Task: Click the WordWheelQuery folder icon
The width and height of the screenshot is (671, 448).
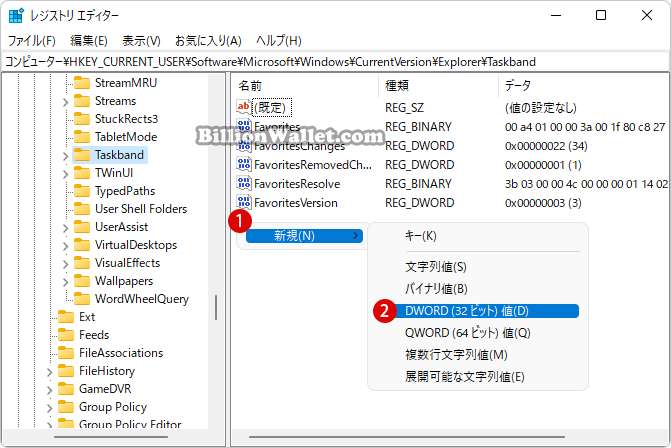Action: 82,298
